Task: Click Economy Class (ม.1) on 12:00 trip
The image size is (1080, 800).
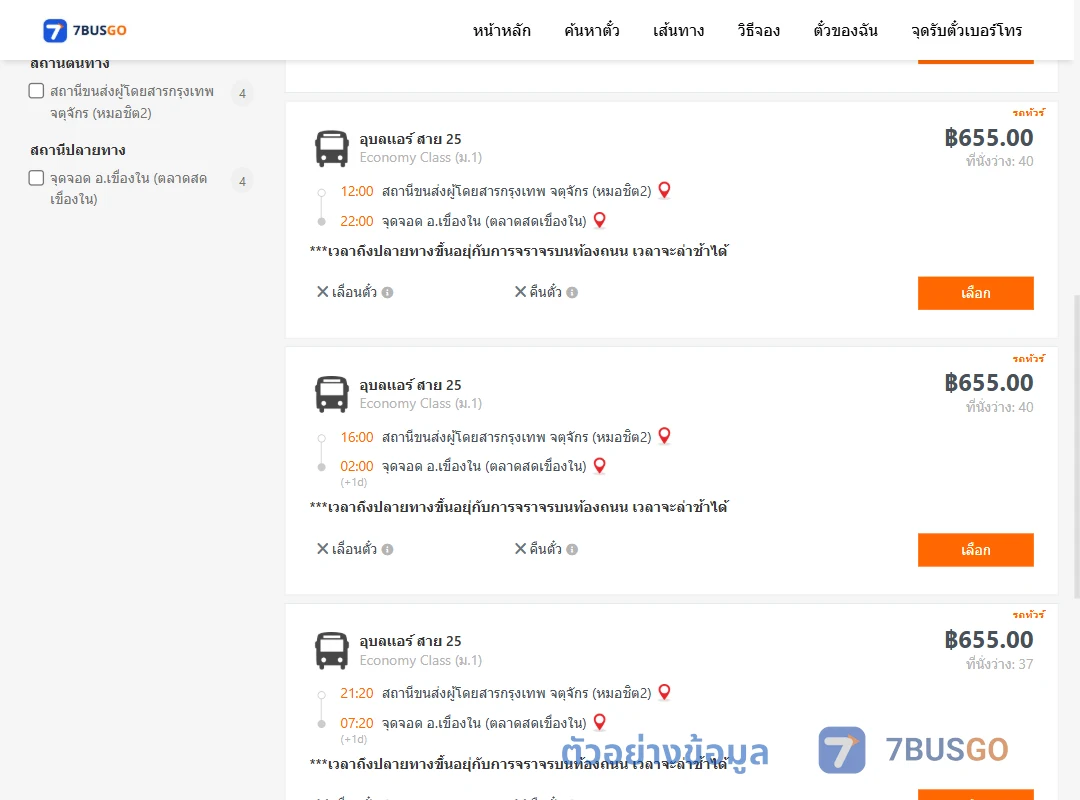Action: [x=421, y=158]
